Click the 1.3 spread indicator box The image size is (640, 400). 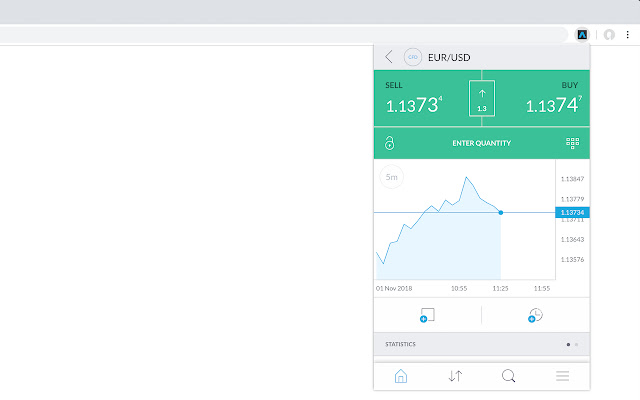[482, 98]
